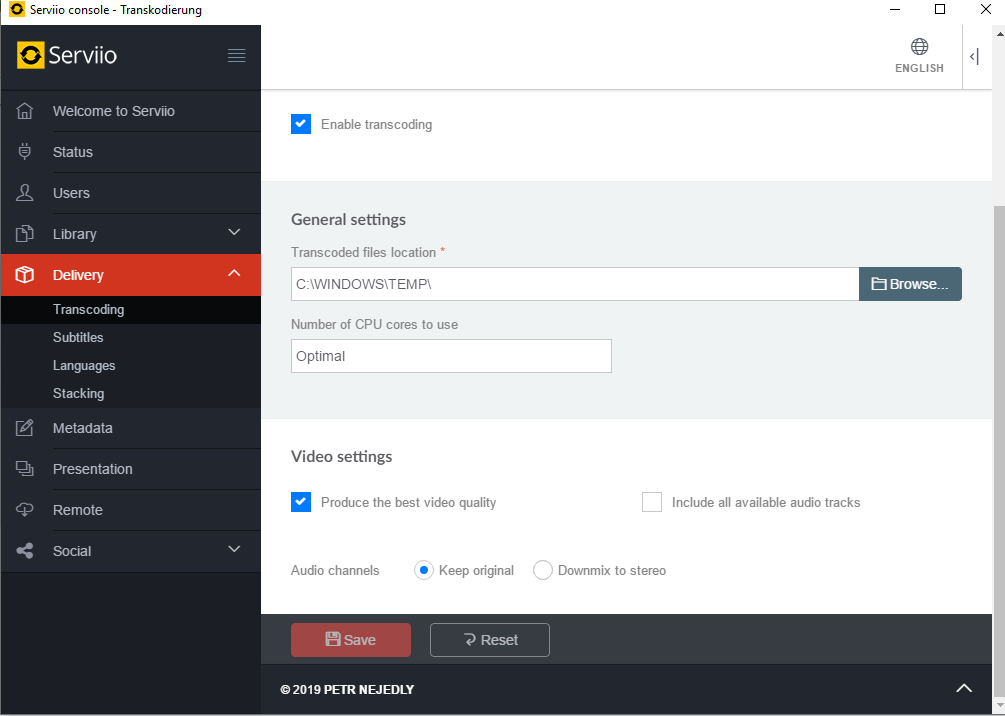
Task: Enable Include all available audio tracks
Action: pos(652,502)
